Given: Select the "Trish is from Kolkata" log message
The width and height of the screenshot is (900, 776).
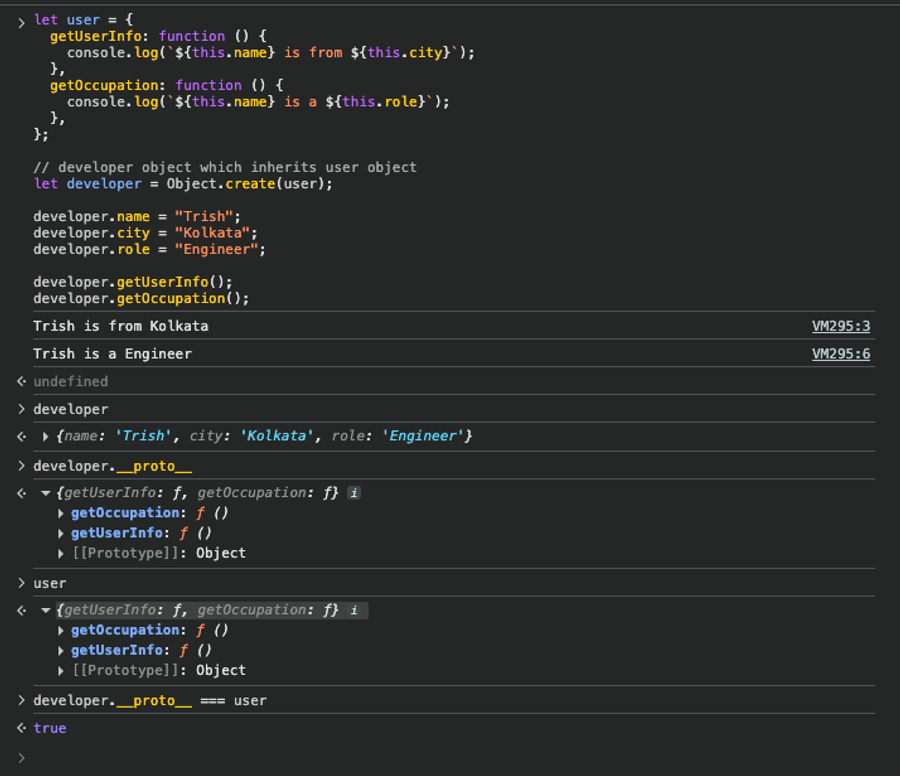Looking at the screenshot, I should (x=121, y=326).
